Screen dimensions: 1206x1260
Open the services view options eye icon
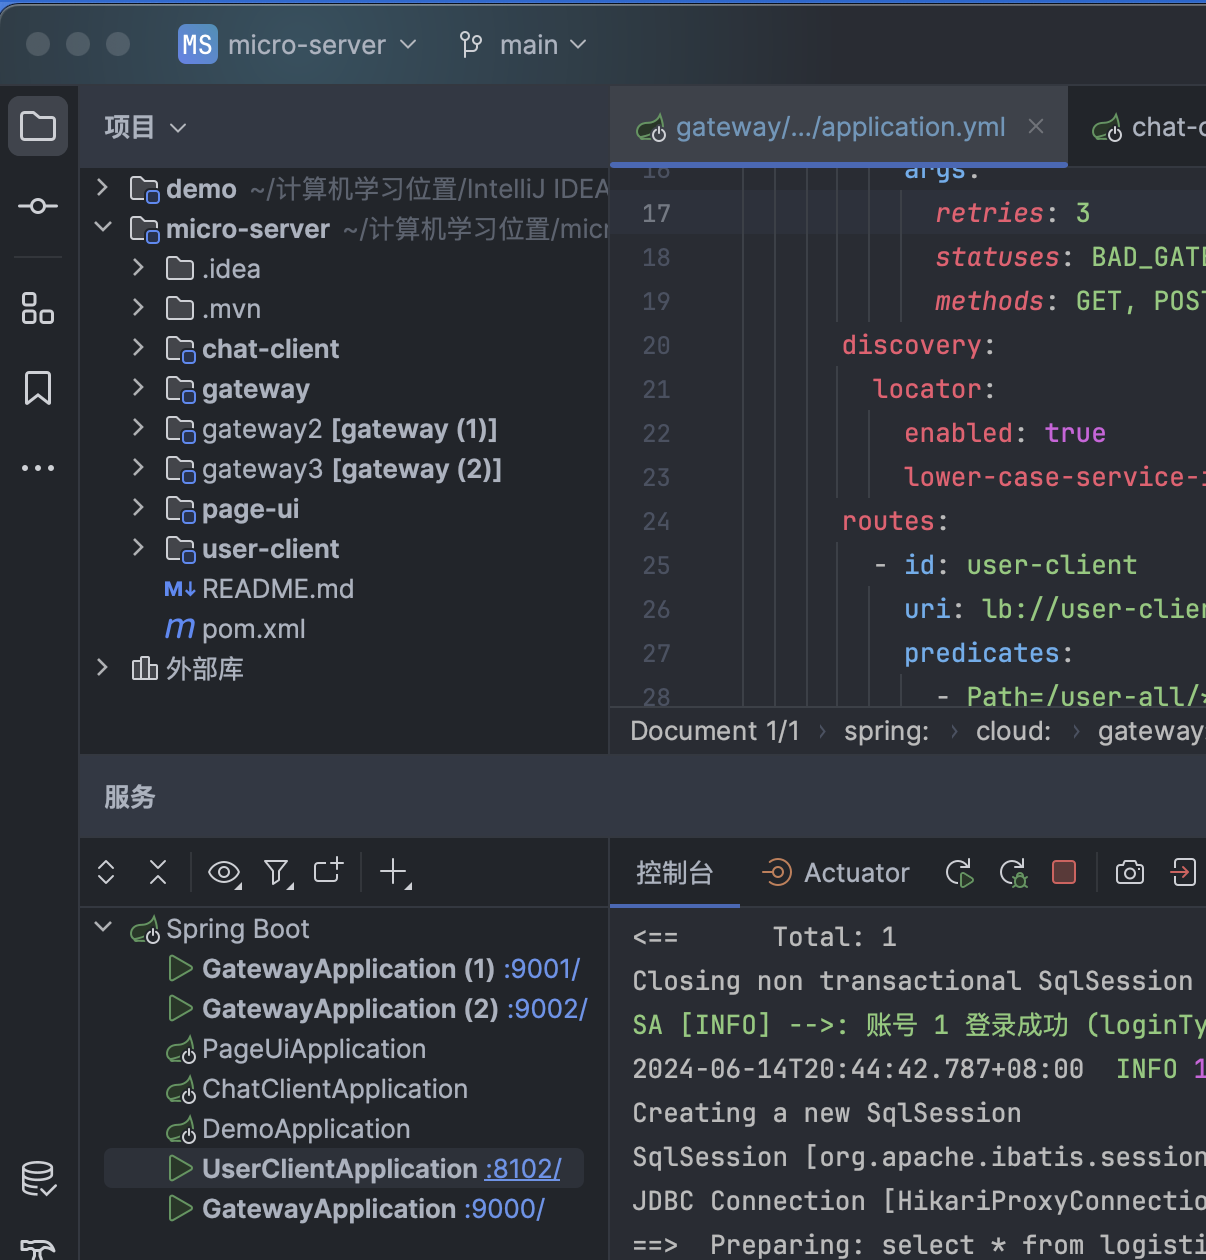pos(224,873)
